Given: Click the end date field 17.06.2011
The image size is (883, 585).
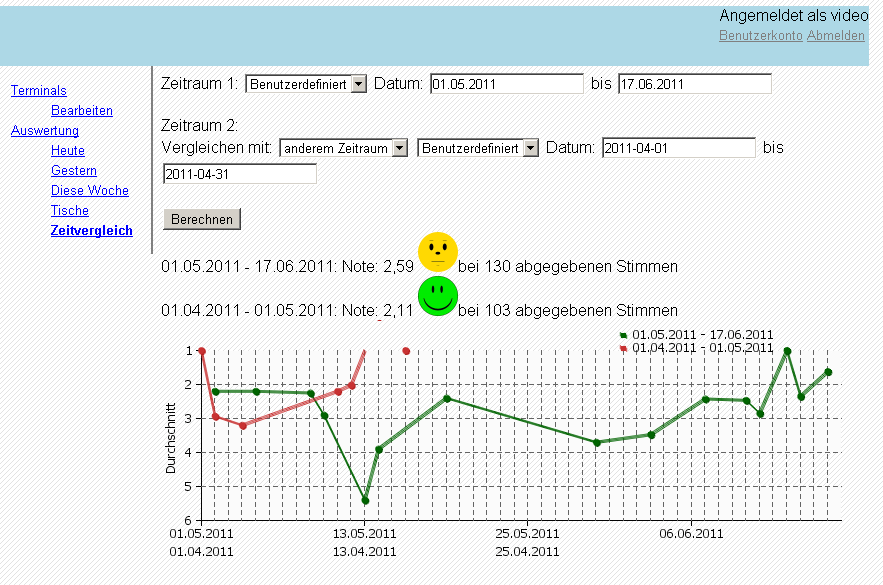Looking at the screenshot, I should [695, 84].
